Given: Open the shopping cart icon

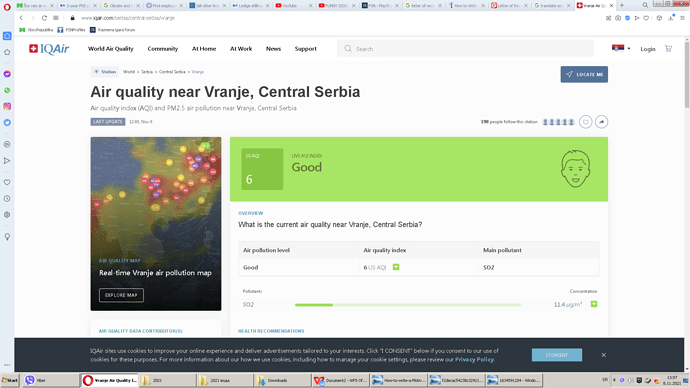Looking at the screenshot, I should click(668, 49).
